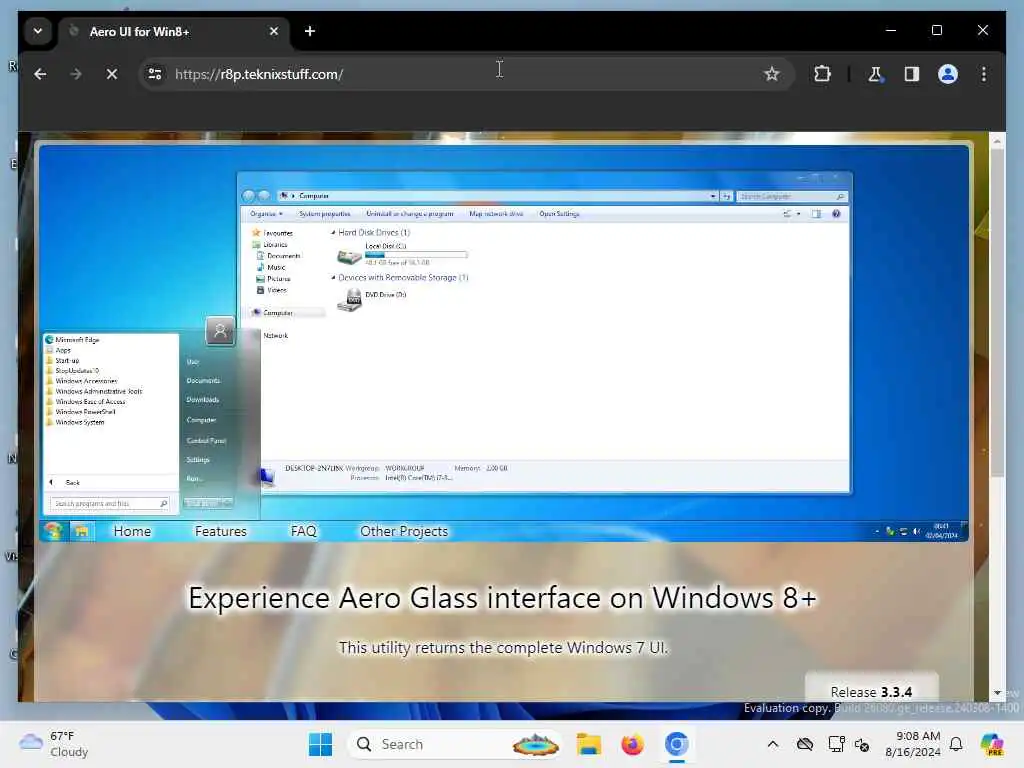This screenshot has width=1024, height=768.
Task: Bookmark this page with the star
Action: [x=772, y=74]
